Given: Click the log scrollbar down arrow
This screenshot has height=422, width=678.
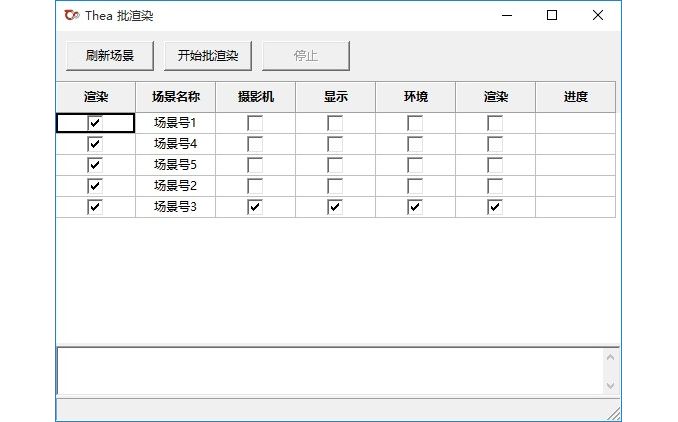Looking at the screenshot, I should pyautogui.click(x=611, y=385).
